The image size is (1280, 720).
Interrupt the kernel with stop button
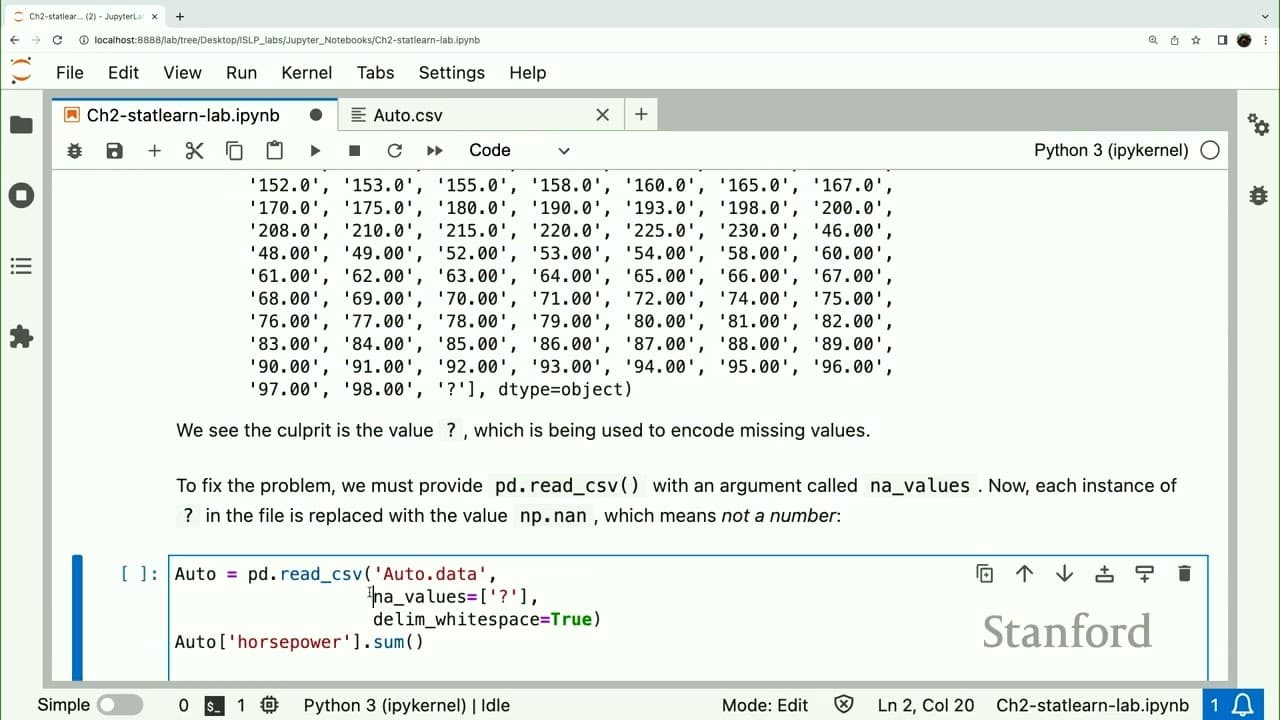point(354,151)
